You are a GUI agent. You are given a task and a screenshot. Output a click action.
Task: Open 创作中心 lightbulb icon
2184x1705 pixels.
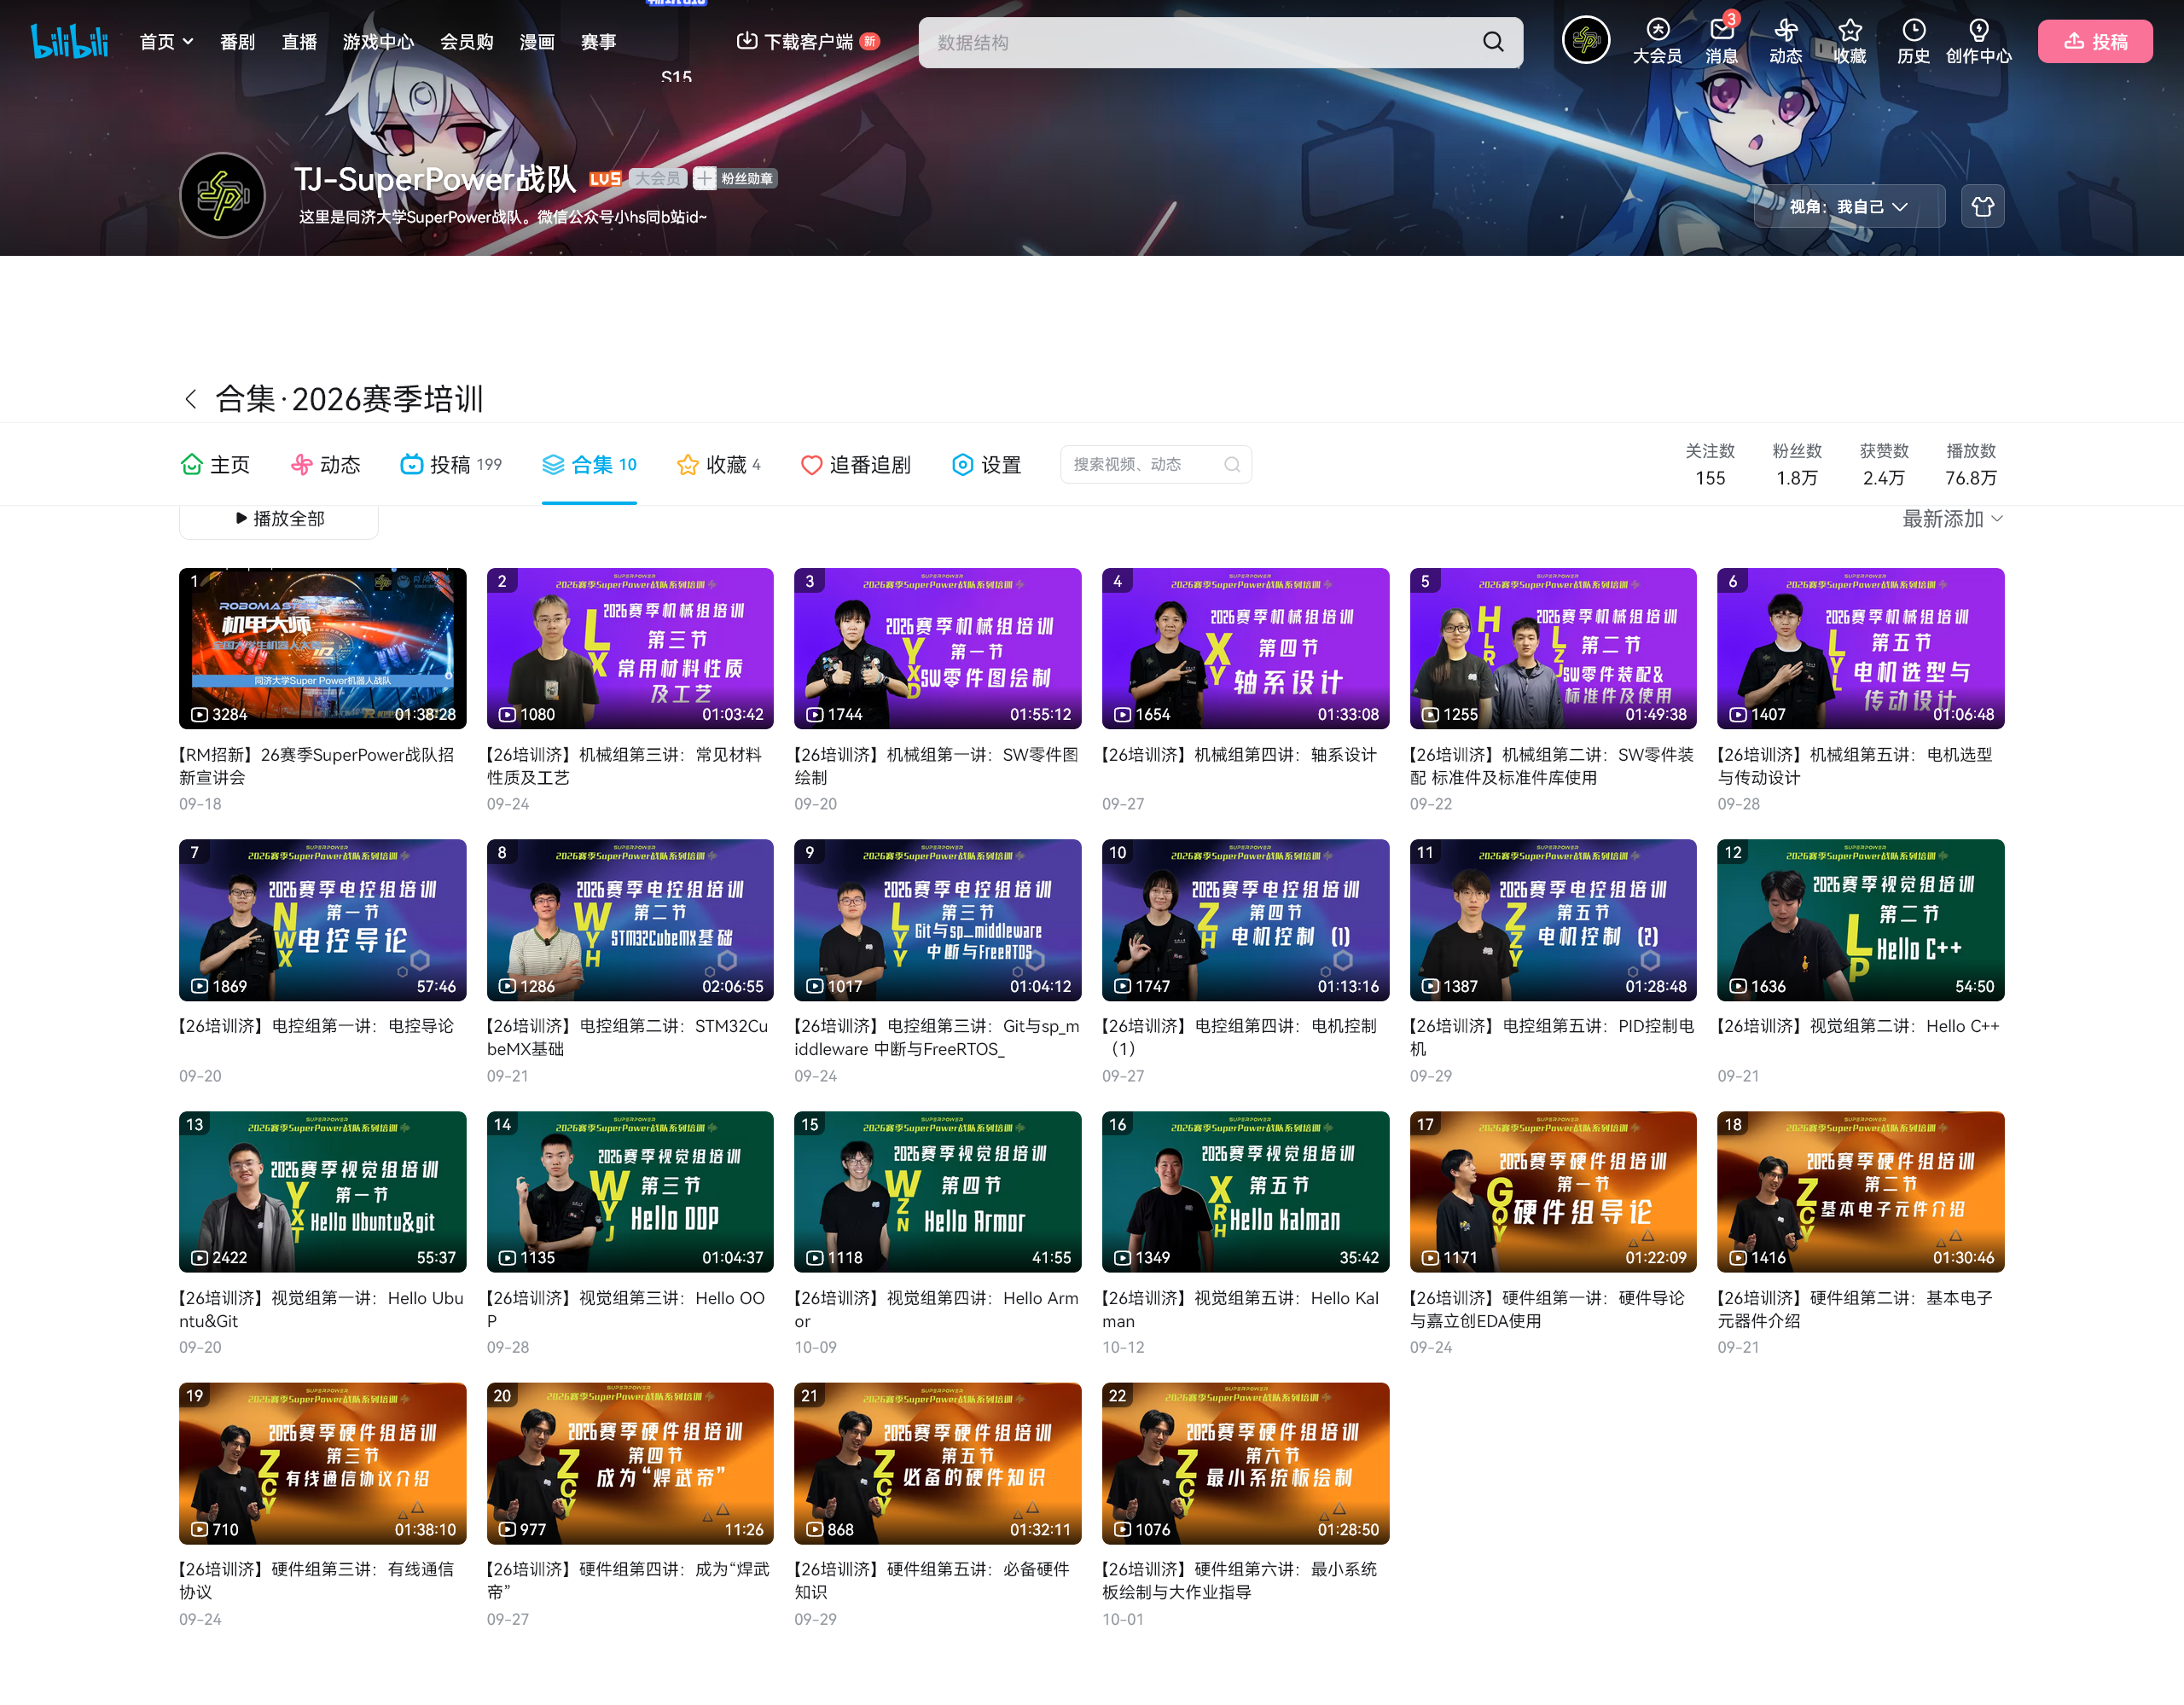(1978, 41)
